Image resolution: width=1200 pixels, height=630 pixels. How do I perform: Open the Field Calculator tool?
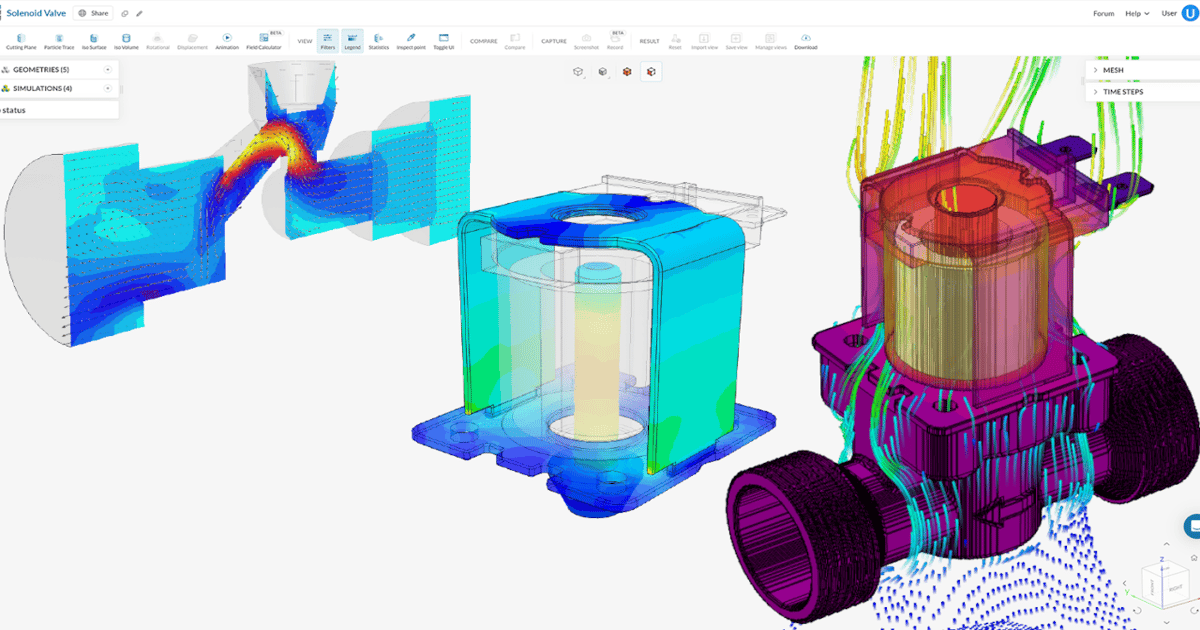264,41
